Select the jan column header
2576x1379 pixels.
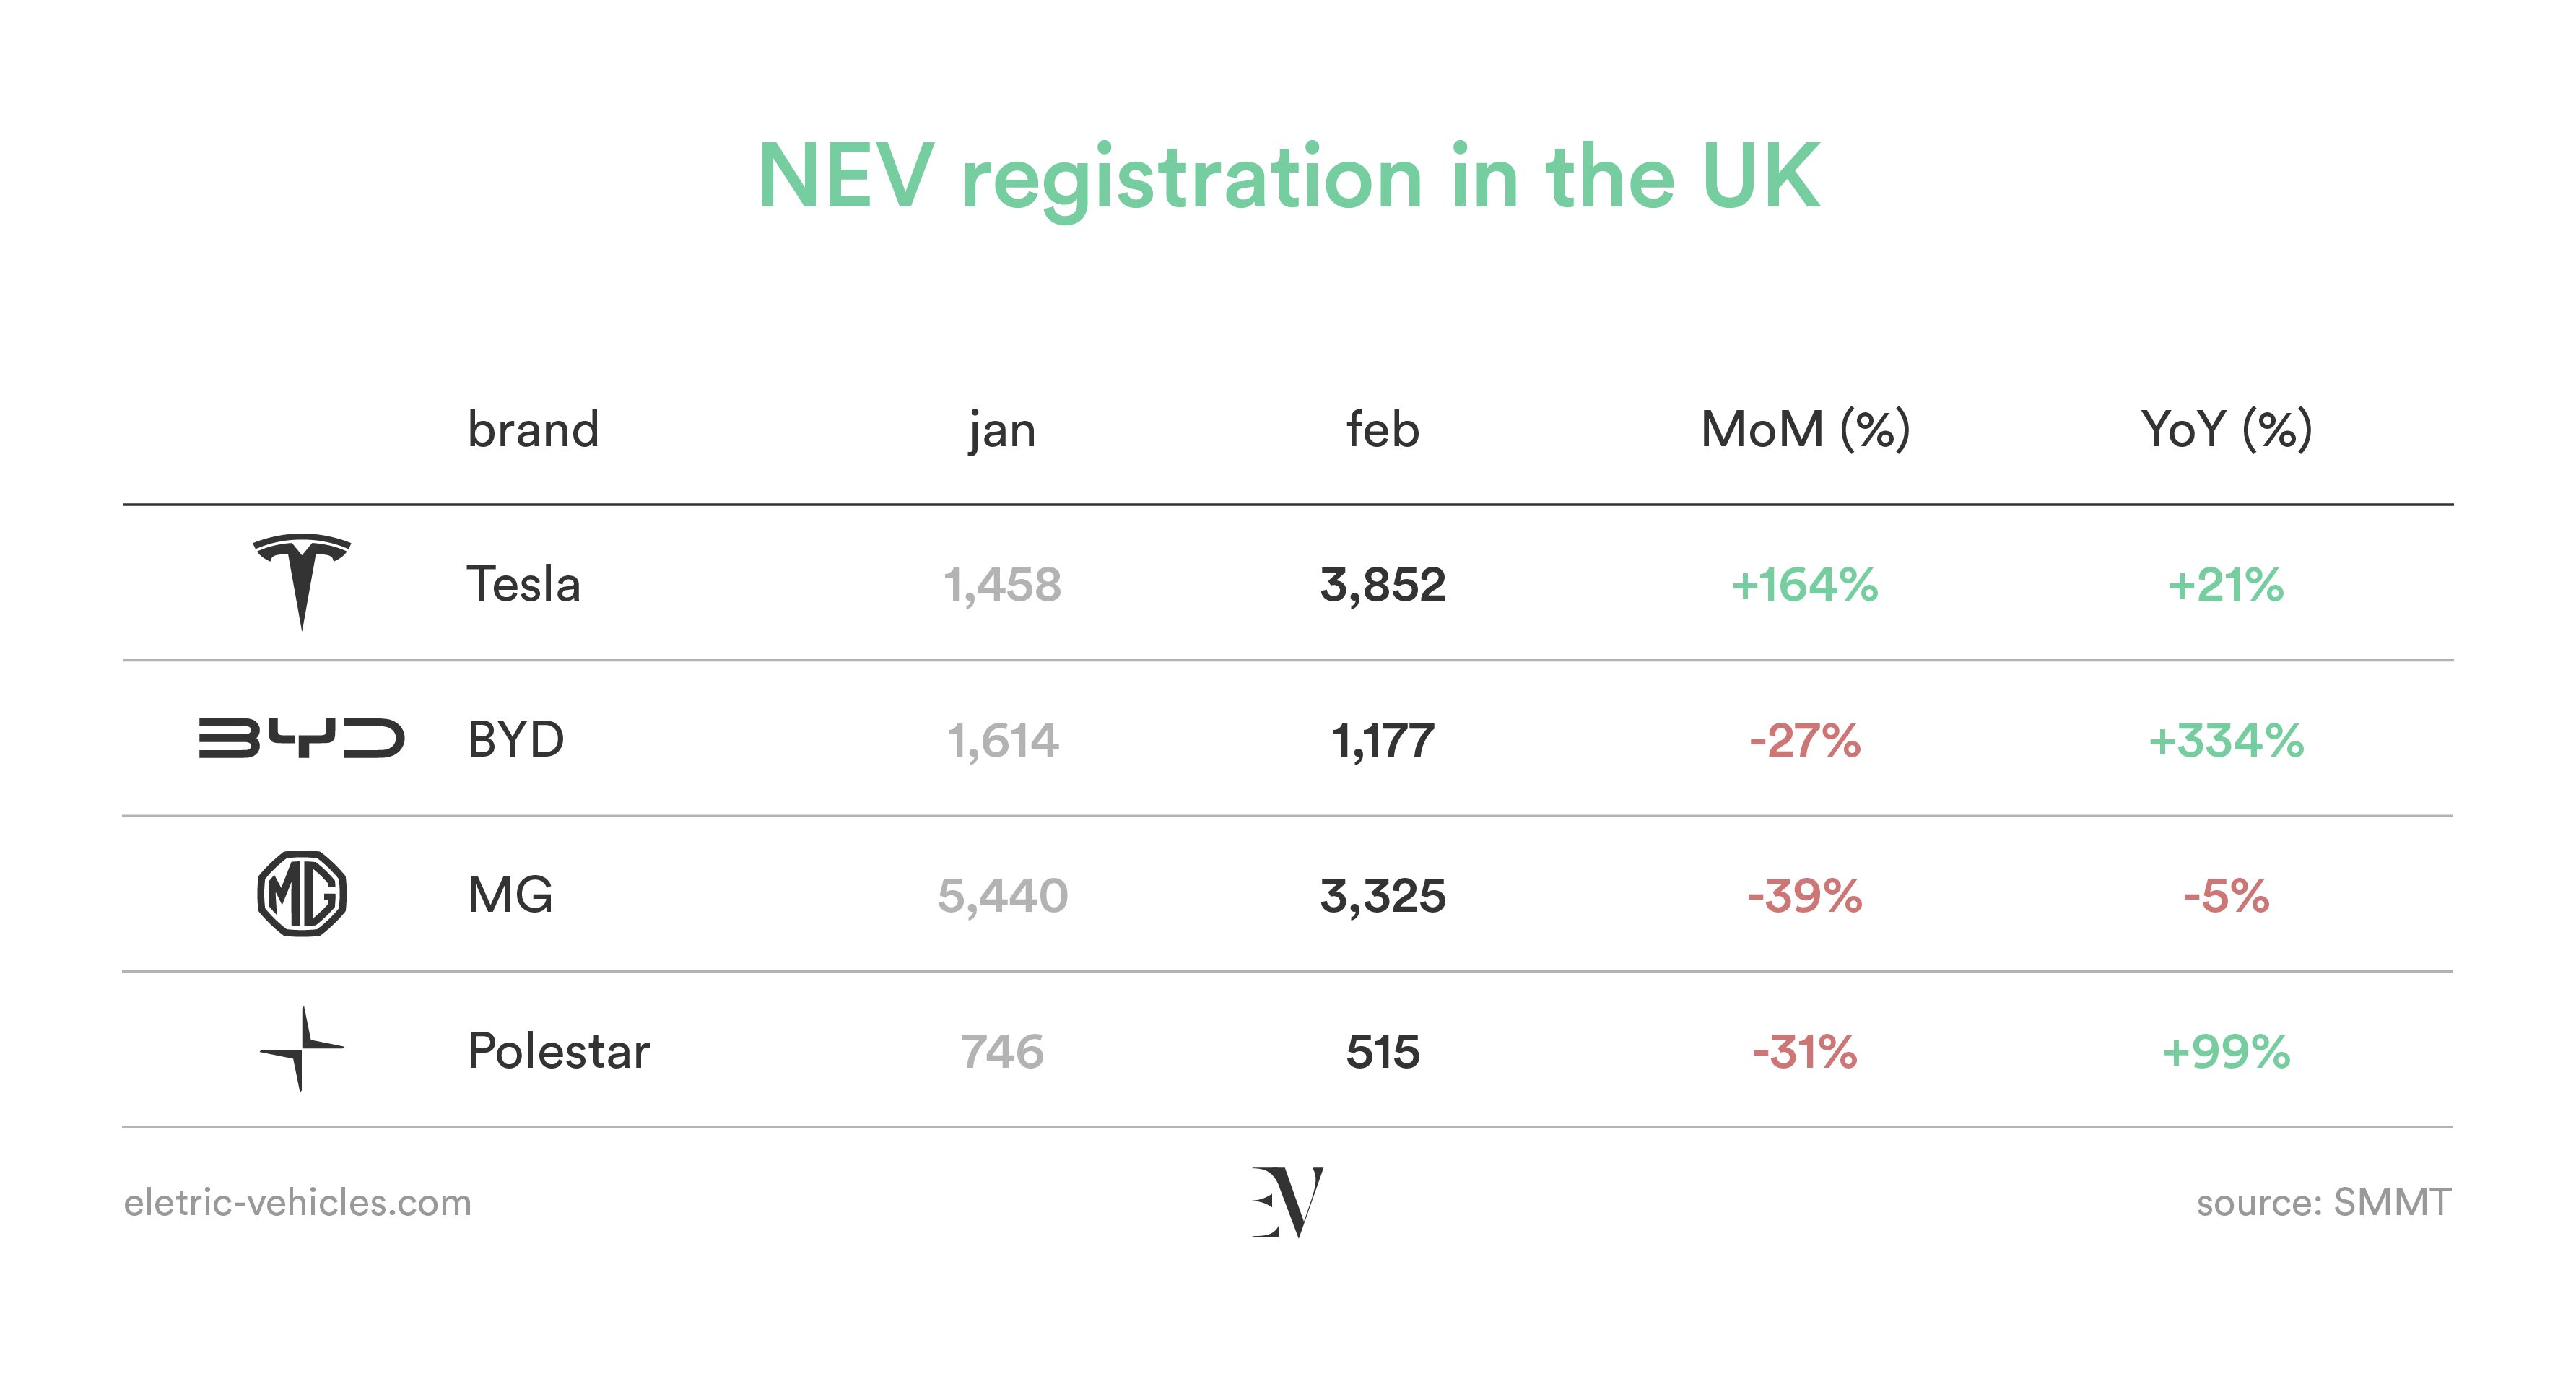point(1002,432)
